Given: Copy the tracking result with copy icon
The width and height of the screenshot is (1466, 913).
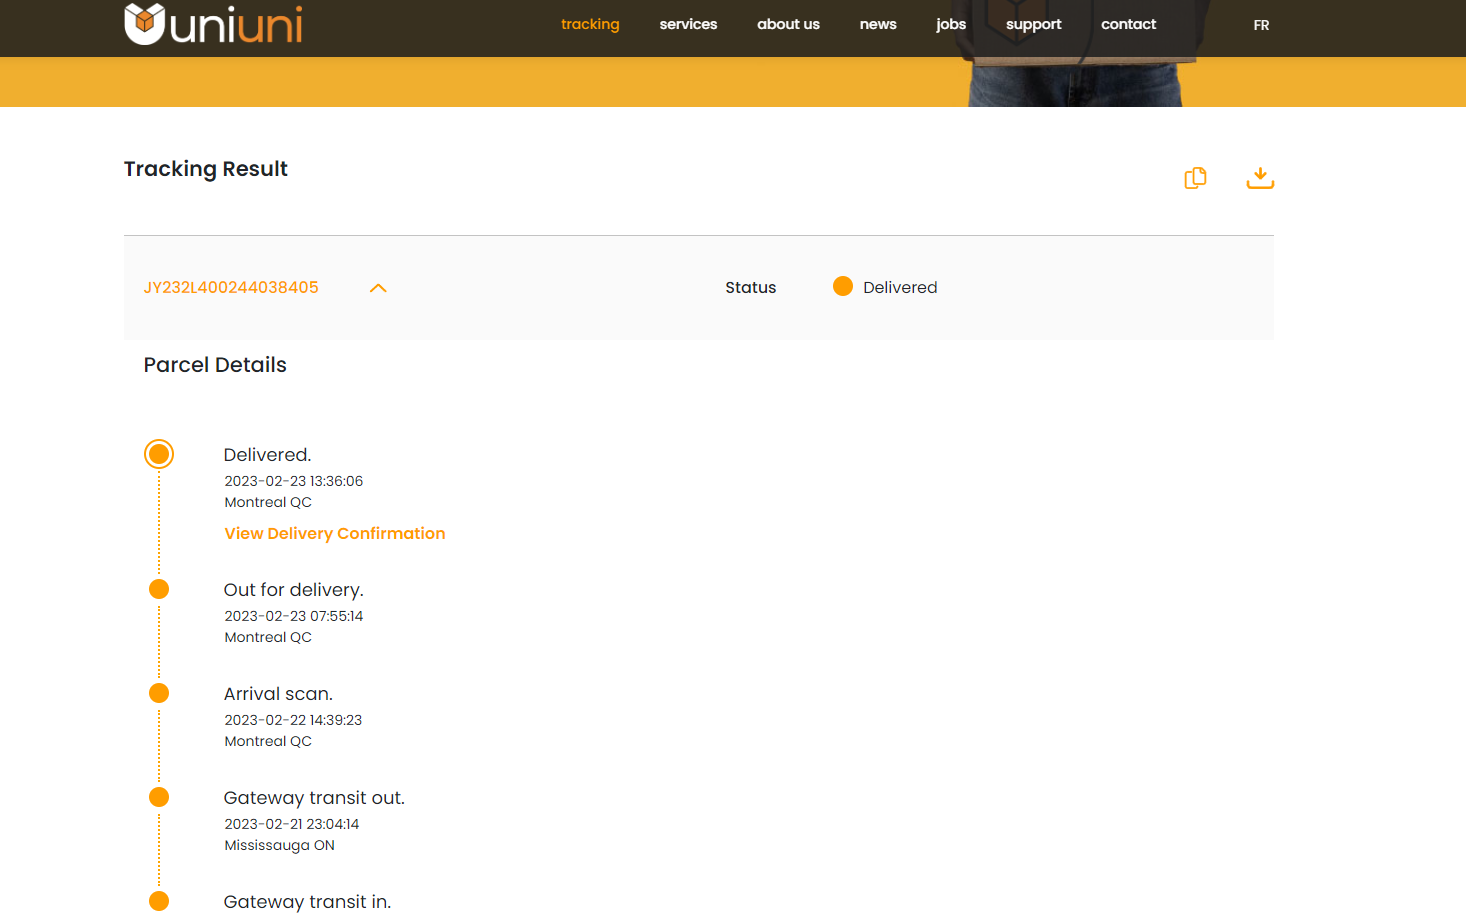Looking at the screenshot, I should [x=1195, y=178].
